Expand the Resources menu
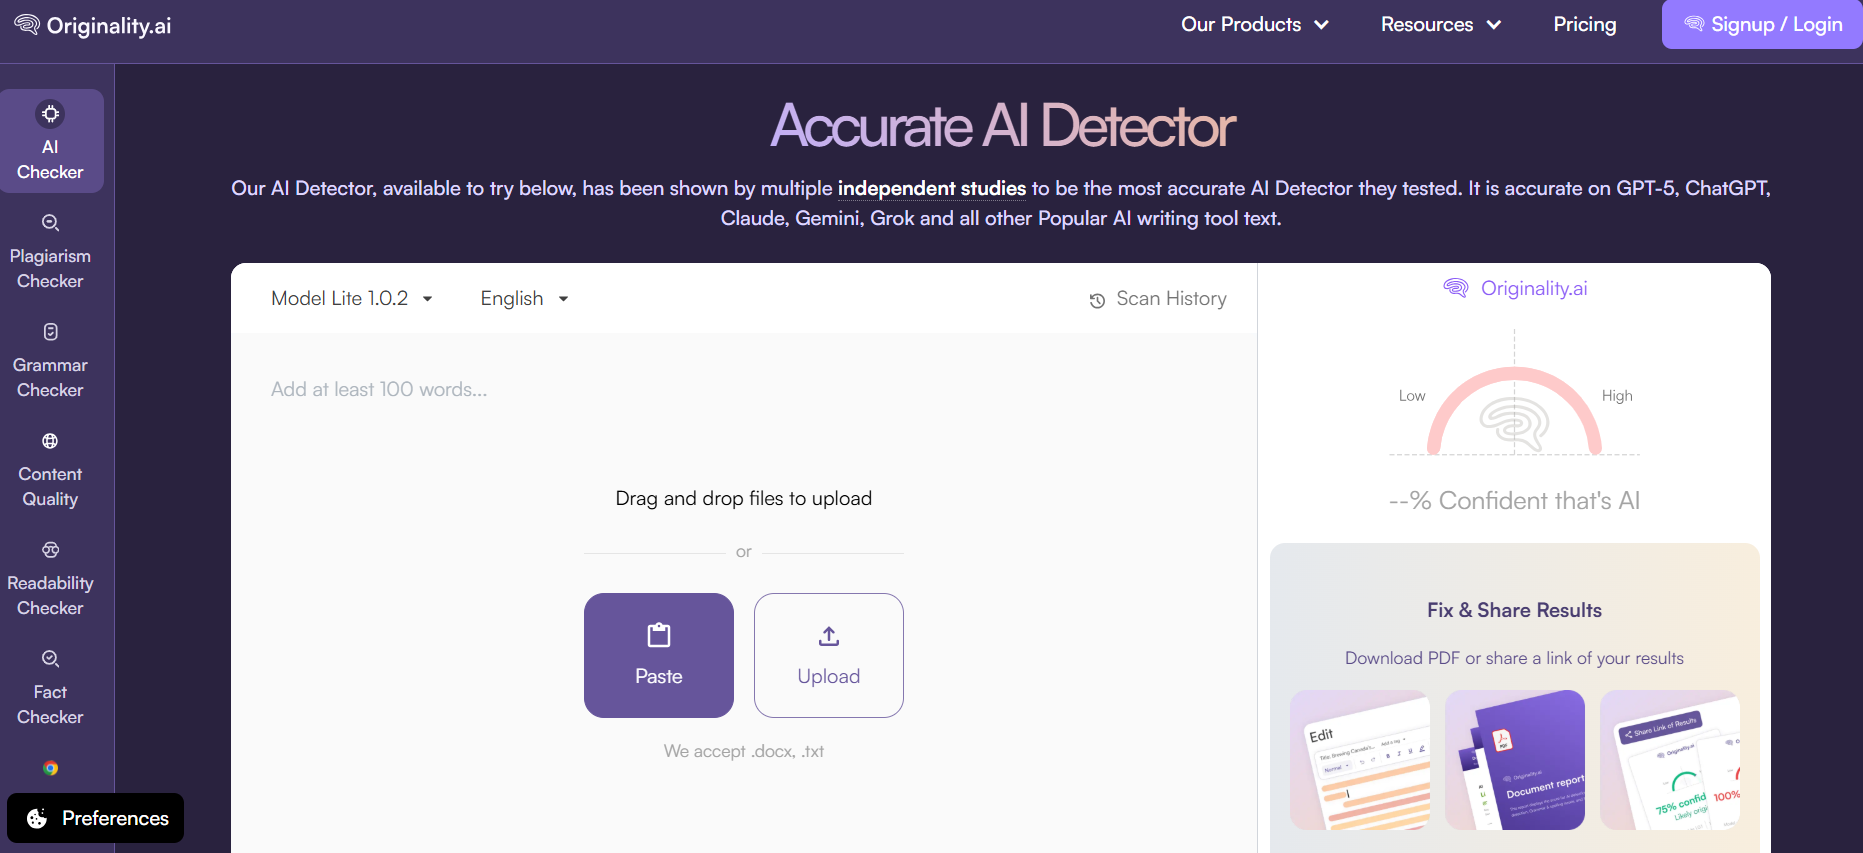The height and width of the screenshot is (853, 1863). tap(1441, 24)
